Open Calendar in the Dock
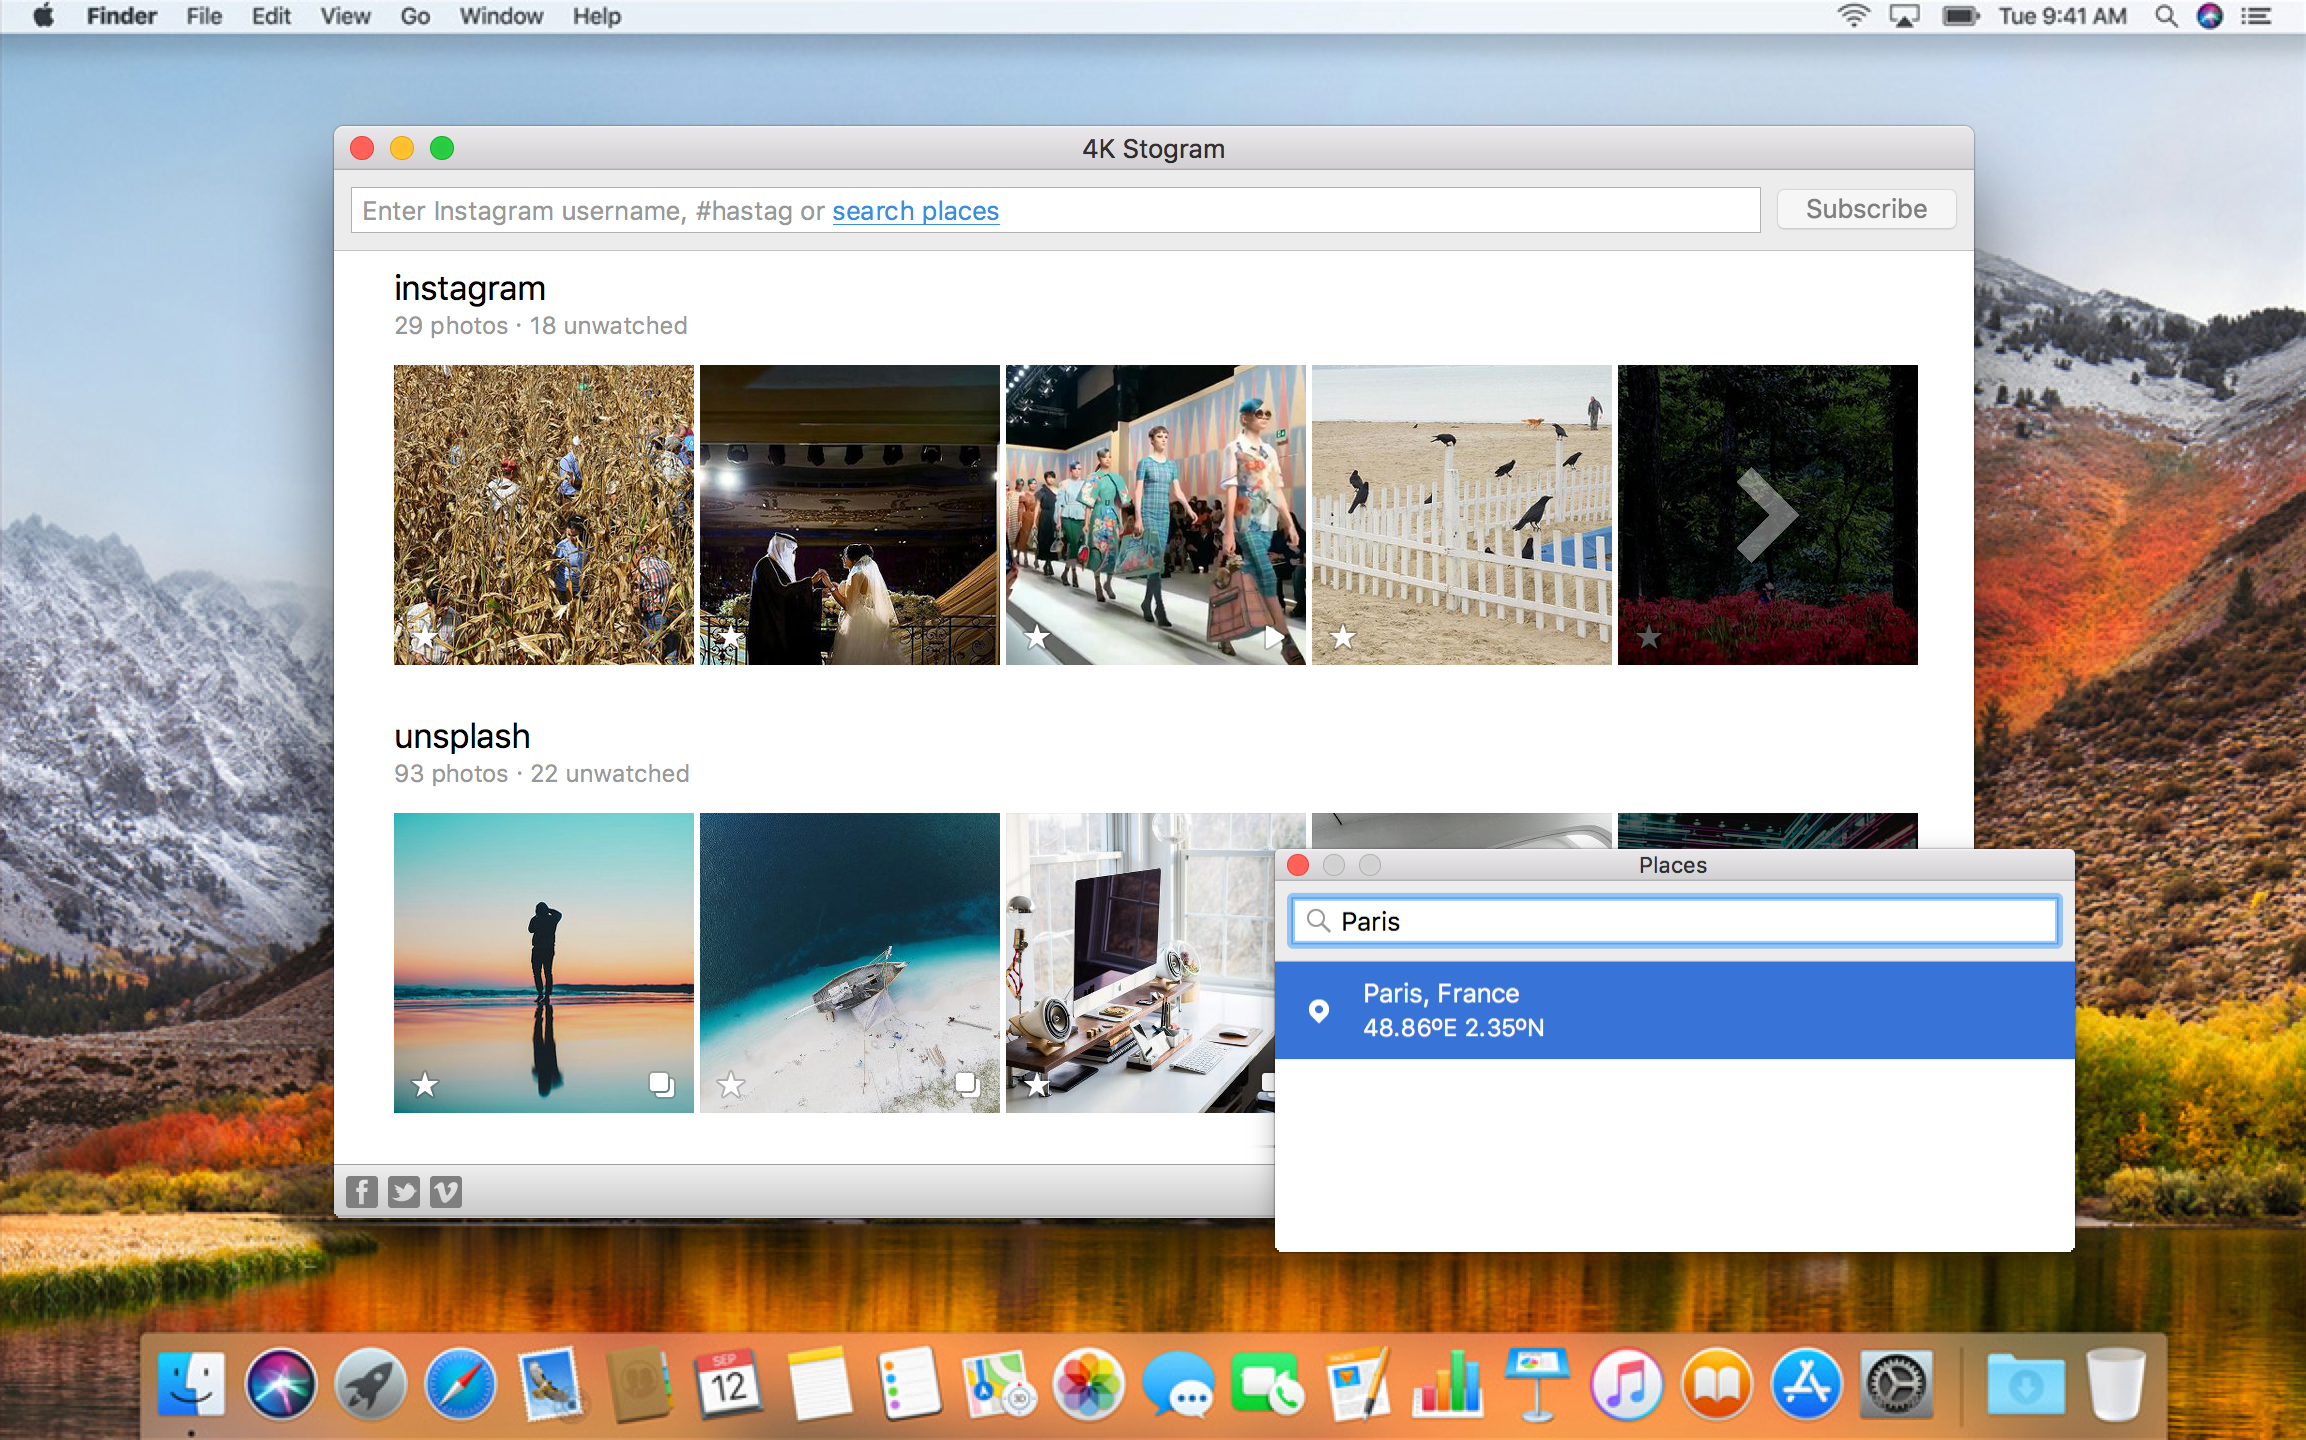The image size is (2306, 1440). click(729, 1384)
